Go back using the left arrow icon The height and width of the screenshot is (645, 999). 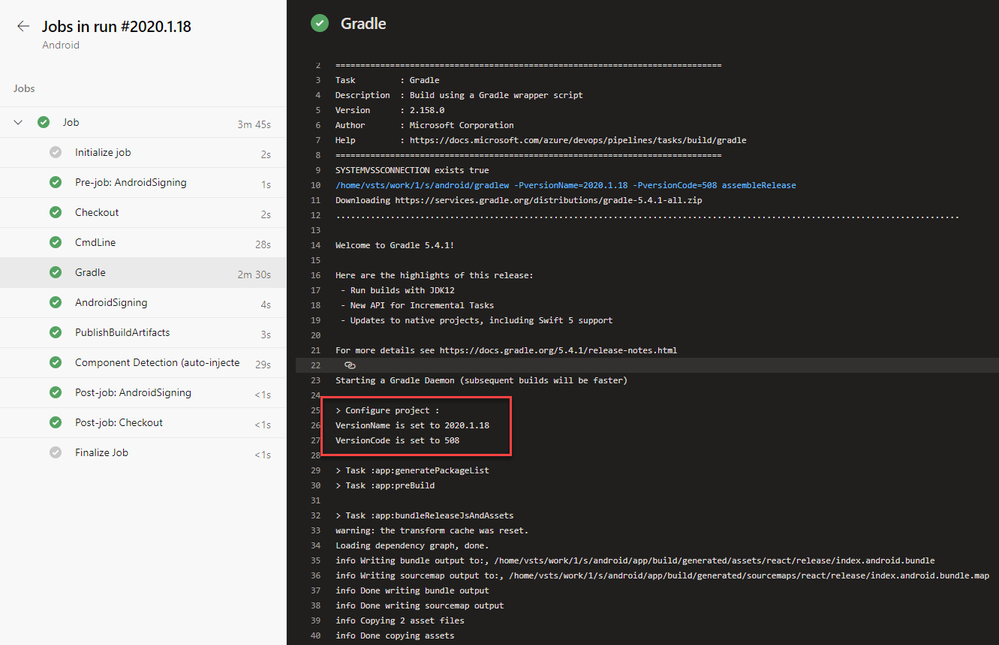[24, 26]
